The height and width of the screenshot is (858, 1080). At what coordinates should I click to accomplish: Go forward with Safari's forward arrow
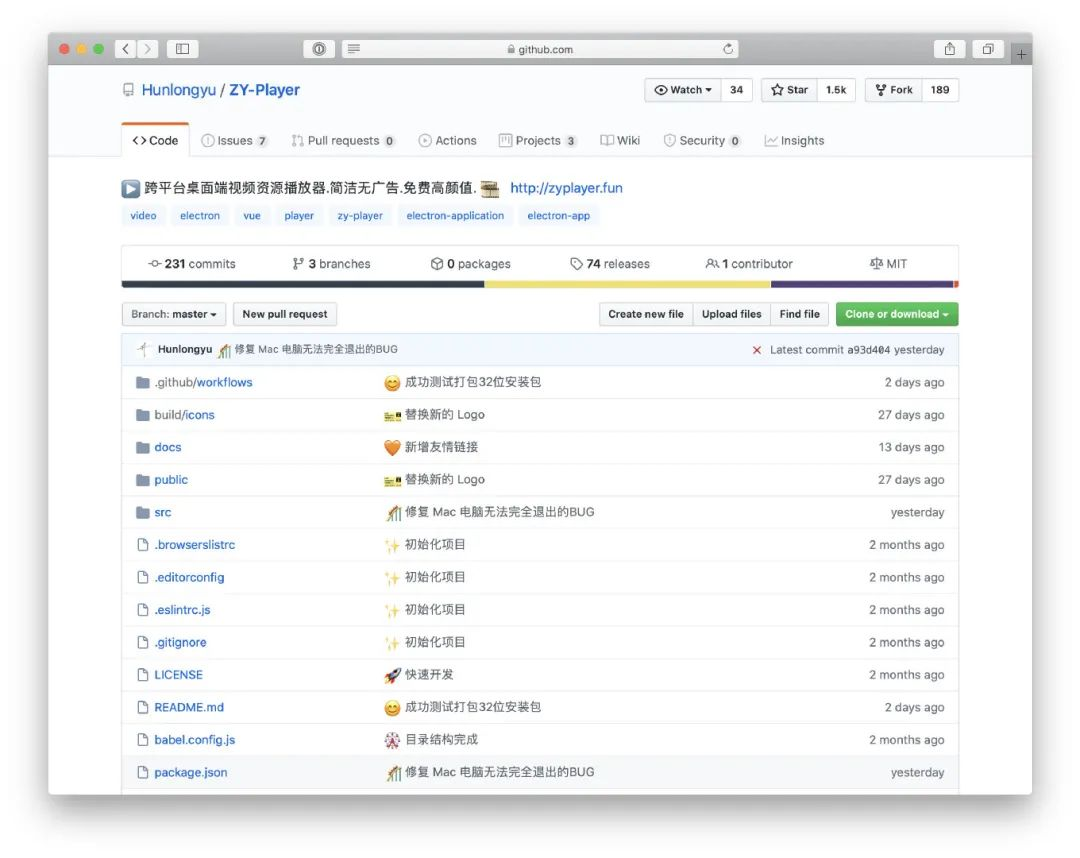pyautogui.click(x=147, y=49)
